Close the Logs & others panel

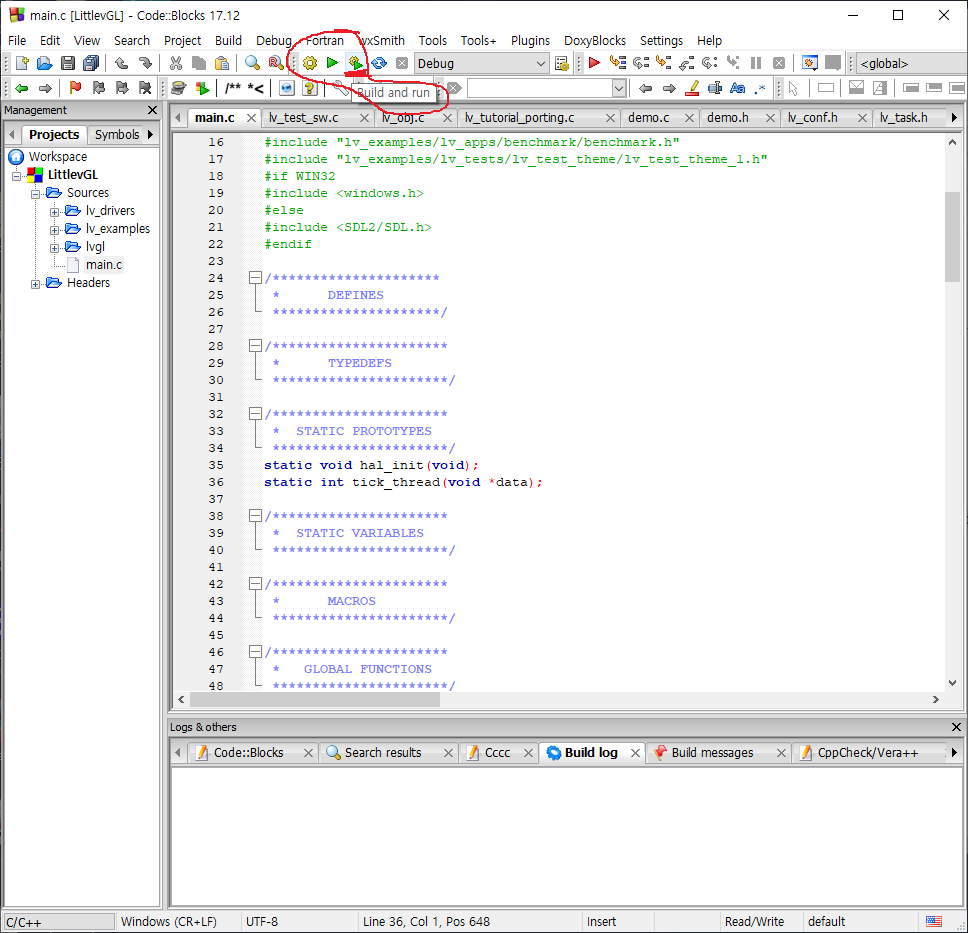956,727
